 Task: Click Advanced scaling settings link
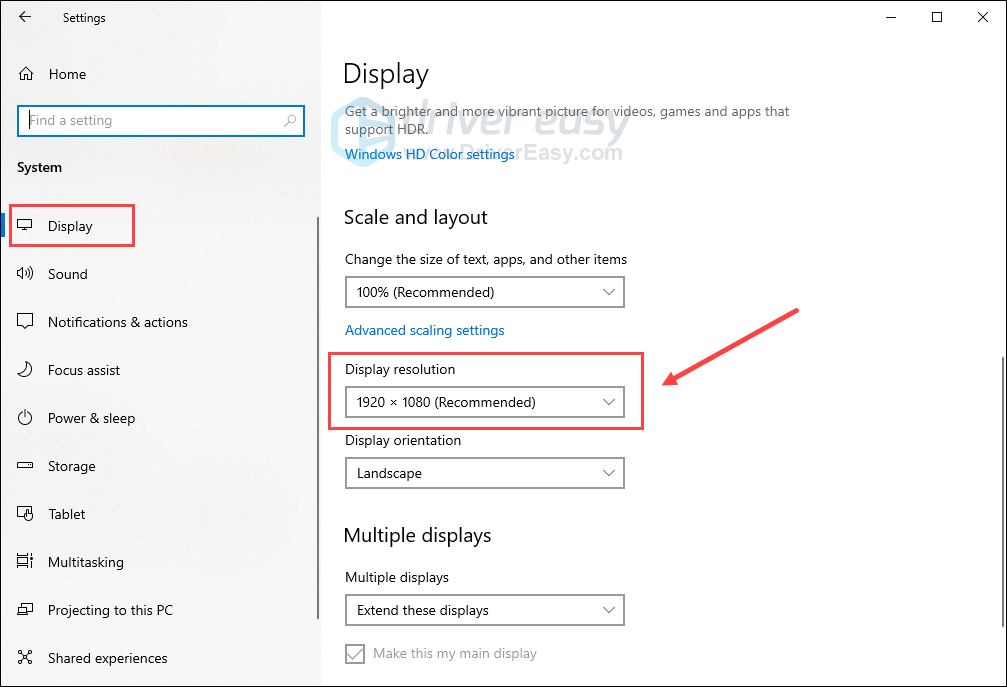424,330
